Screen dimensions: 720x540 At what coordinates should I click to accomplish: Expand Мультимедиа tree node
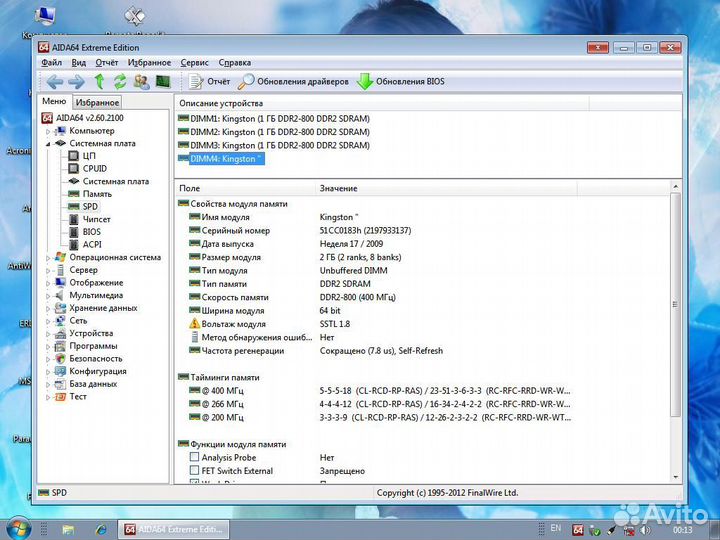(x=48, y=296)
